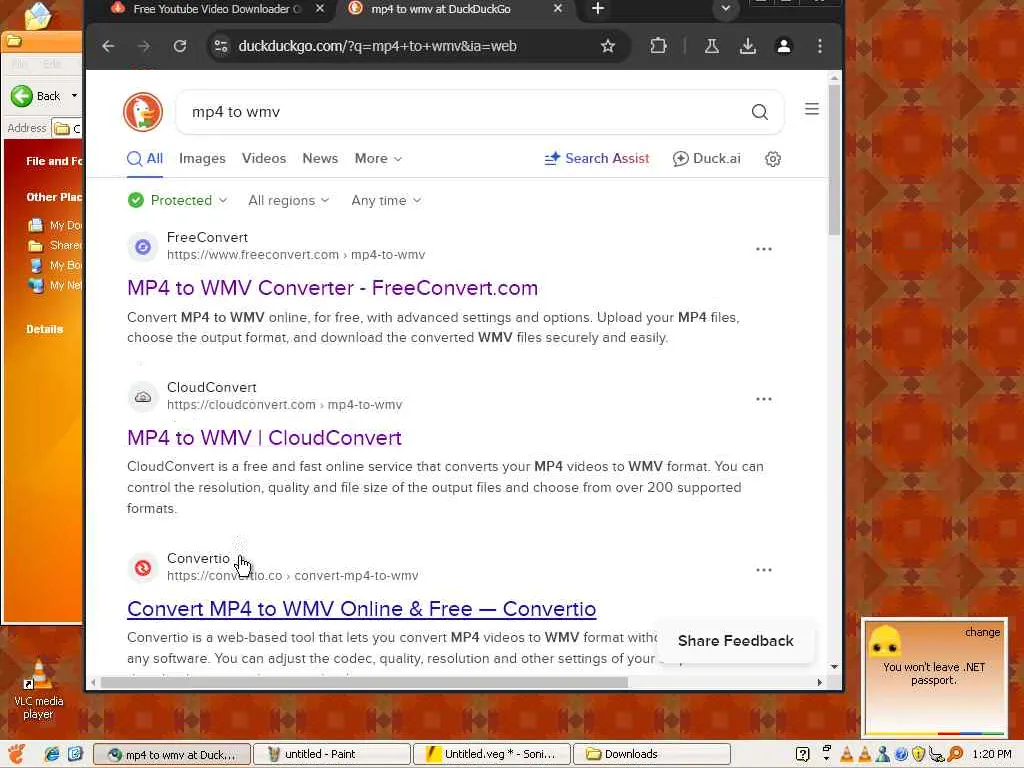Click the Back button in Explorer window
Image resolution: width=1024 pixels, height=768 pixels.
coord(36,96)
